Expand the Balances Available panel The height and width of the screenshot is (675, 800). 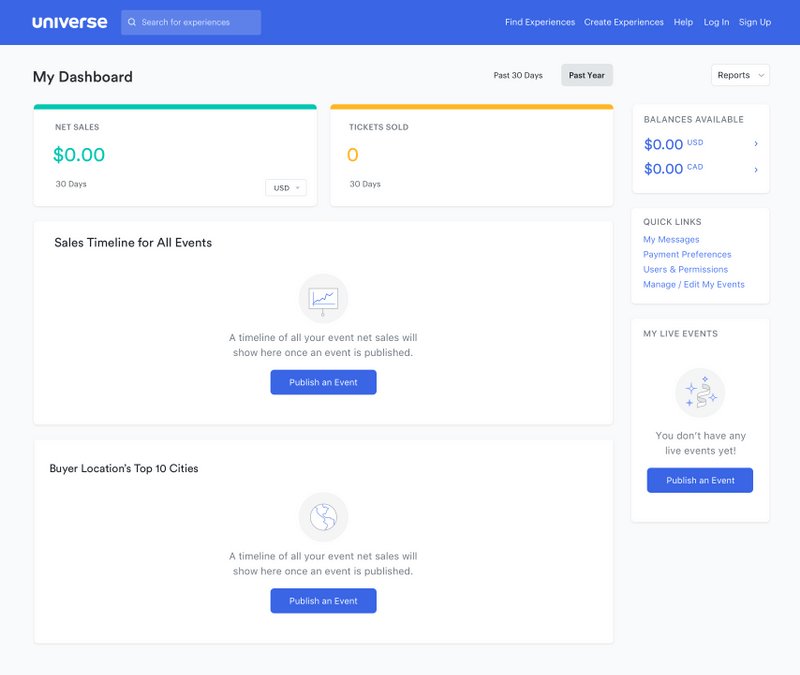click(700, 119)
